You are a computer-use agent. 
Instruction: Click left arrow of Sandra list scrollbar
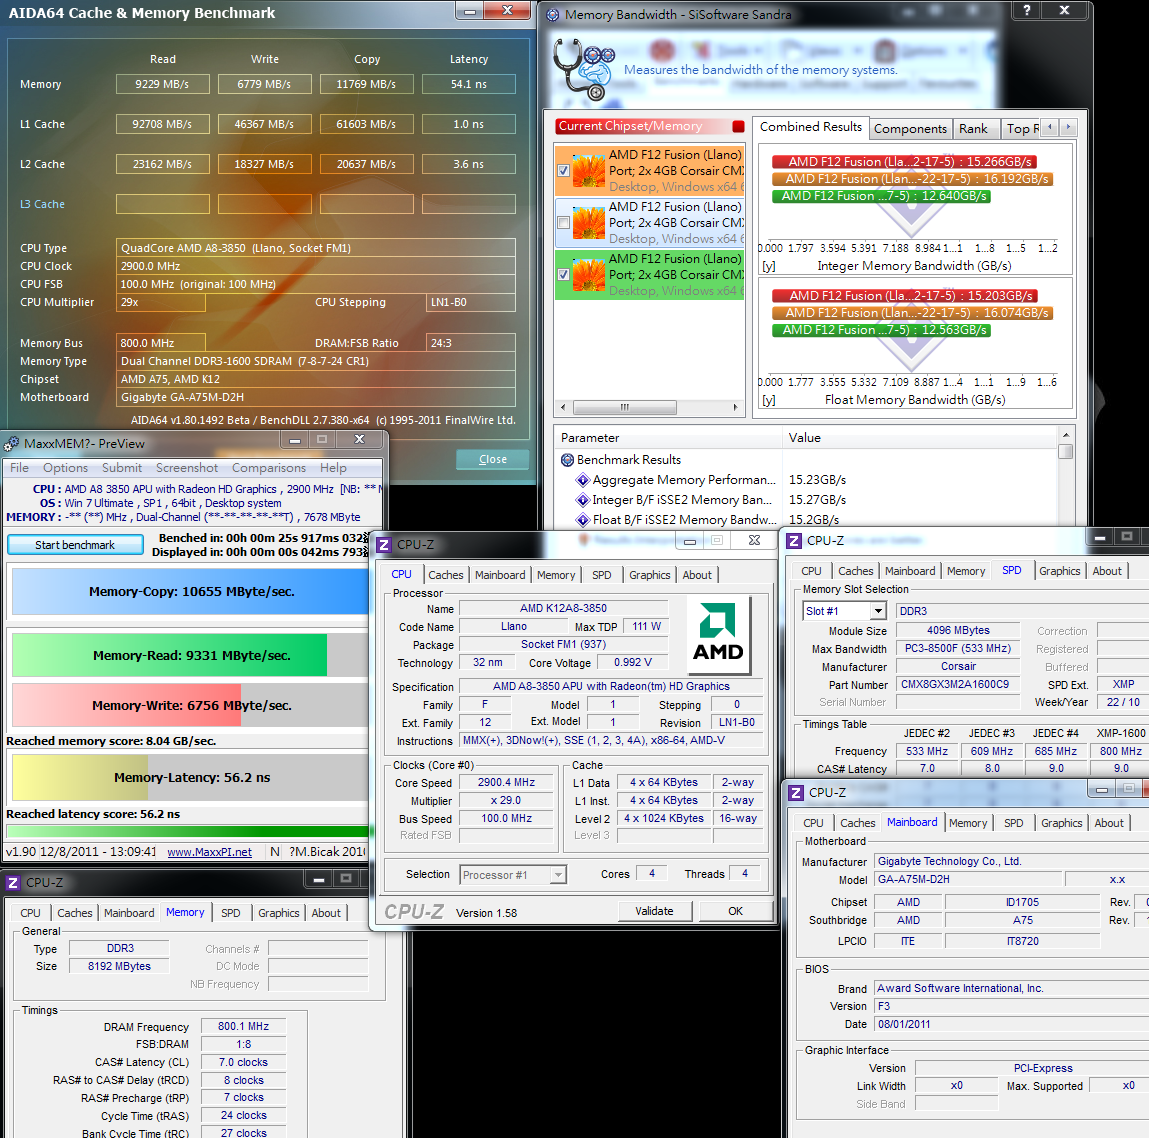click(x=563, y=407)
